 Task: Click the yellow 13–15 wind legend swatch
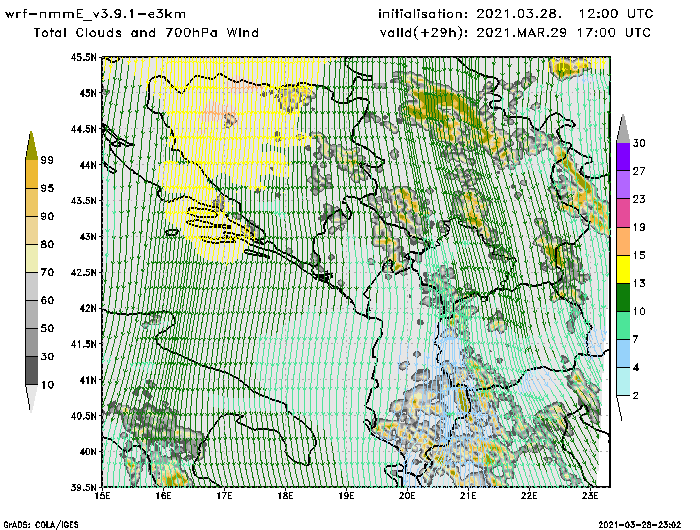(622, 269)
